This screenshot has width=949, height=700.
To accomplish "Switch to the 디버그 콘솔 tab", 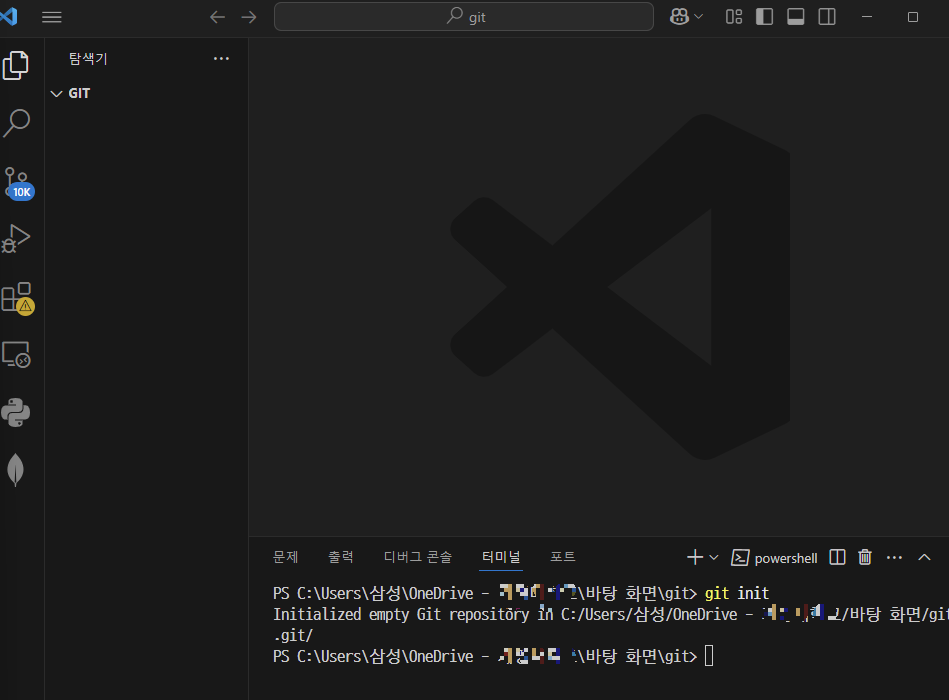I will (x=418, y=557).
